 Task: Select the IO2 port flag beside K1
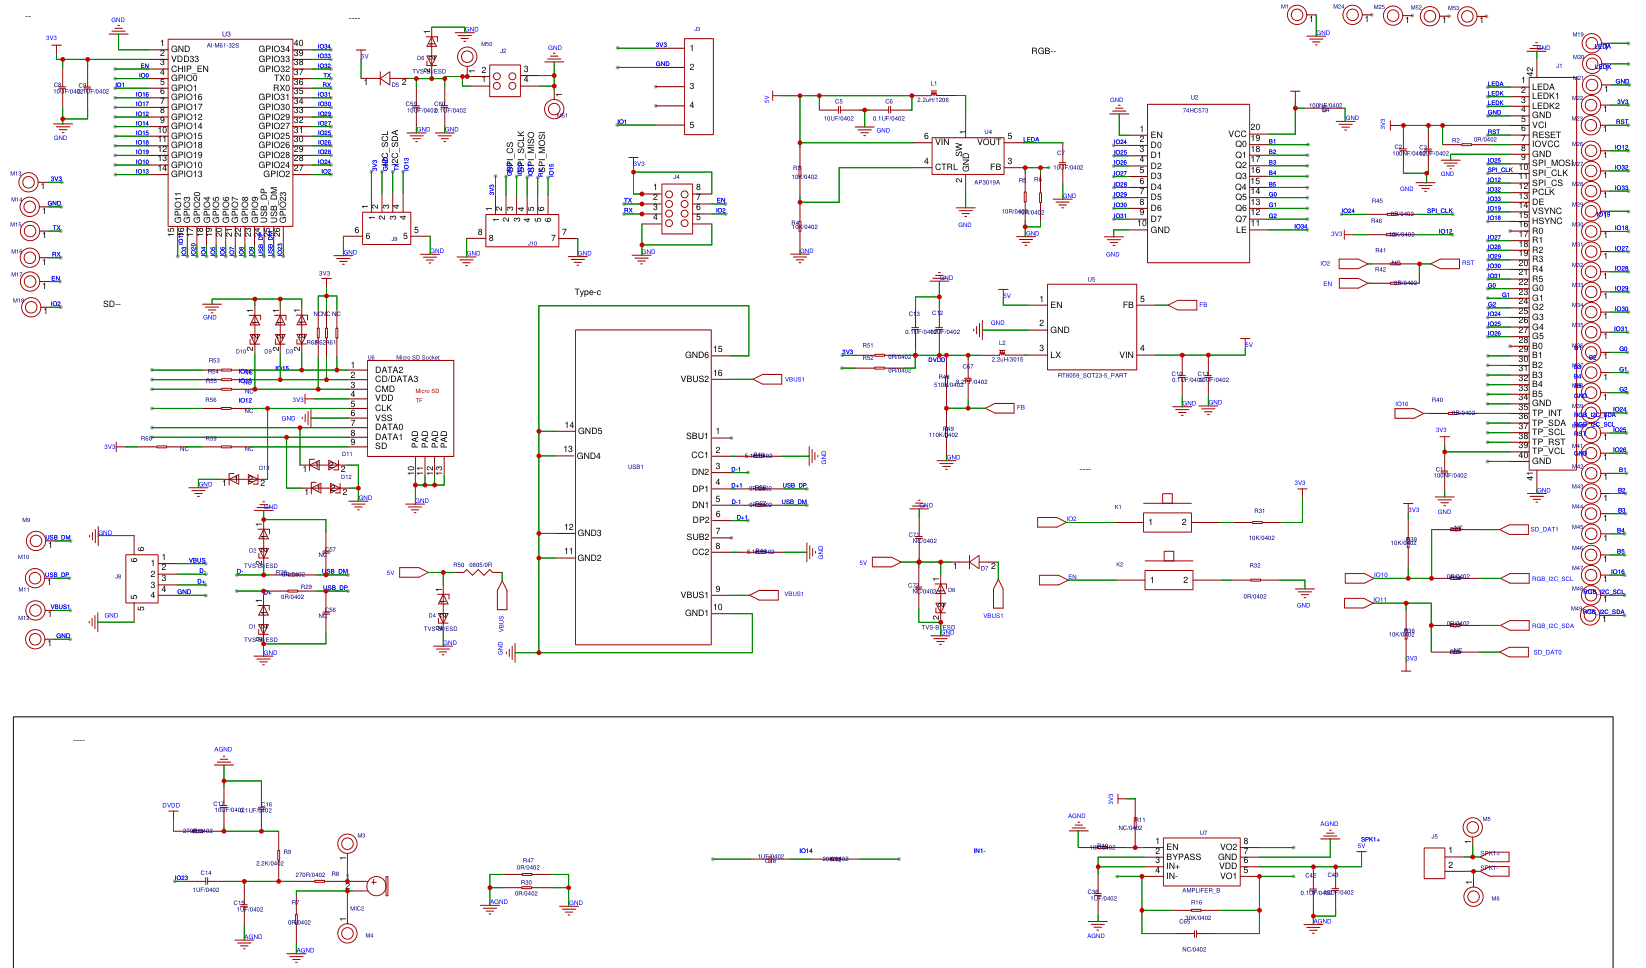tap(1053, 521)
